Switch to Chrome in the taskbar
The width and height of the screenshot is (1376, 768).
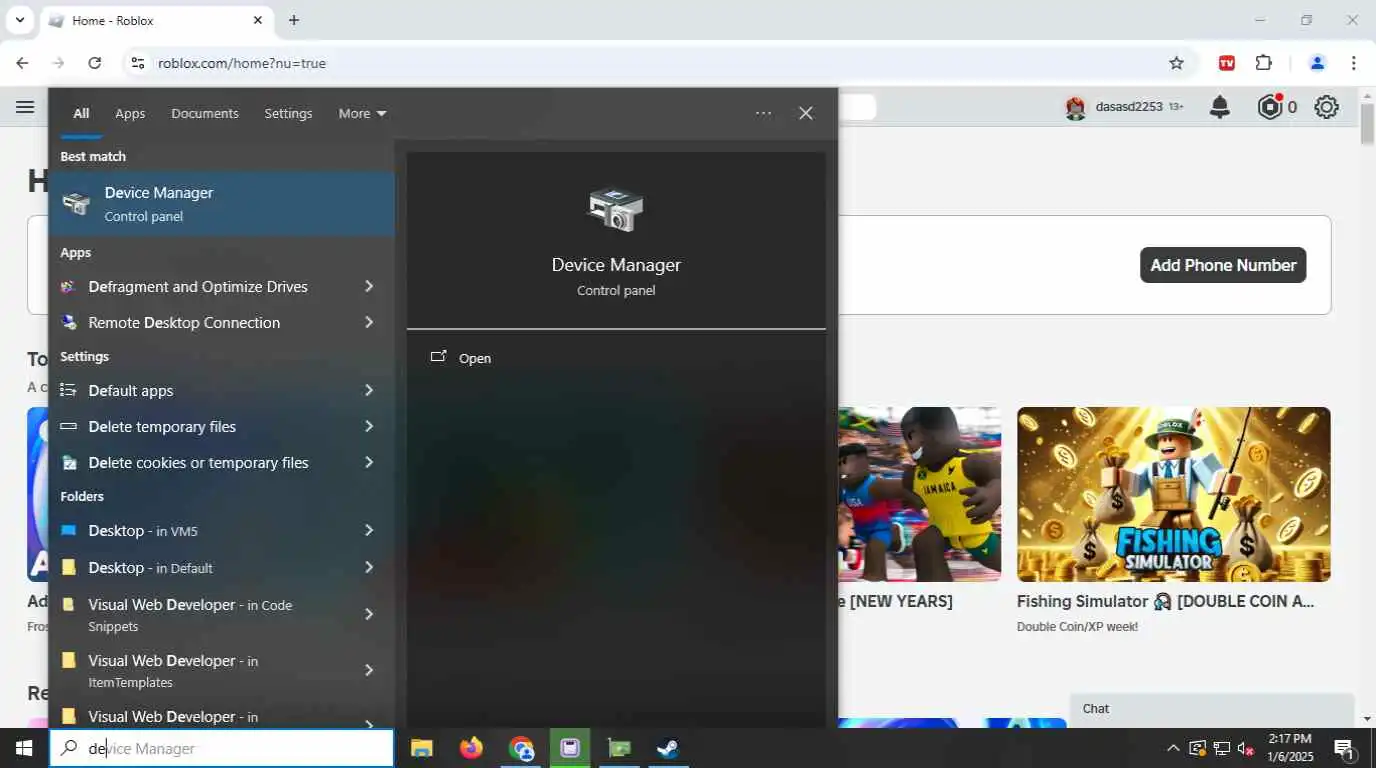(521, 748)
